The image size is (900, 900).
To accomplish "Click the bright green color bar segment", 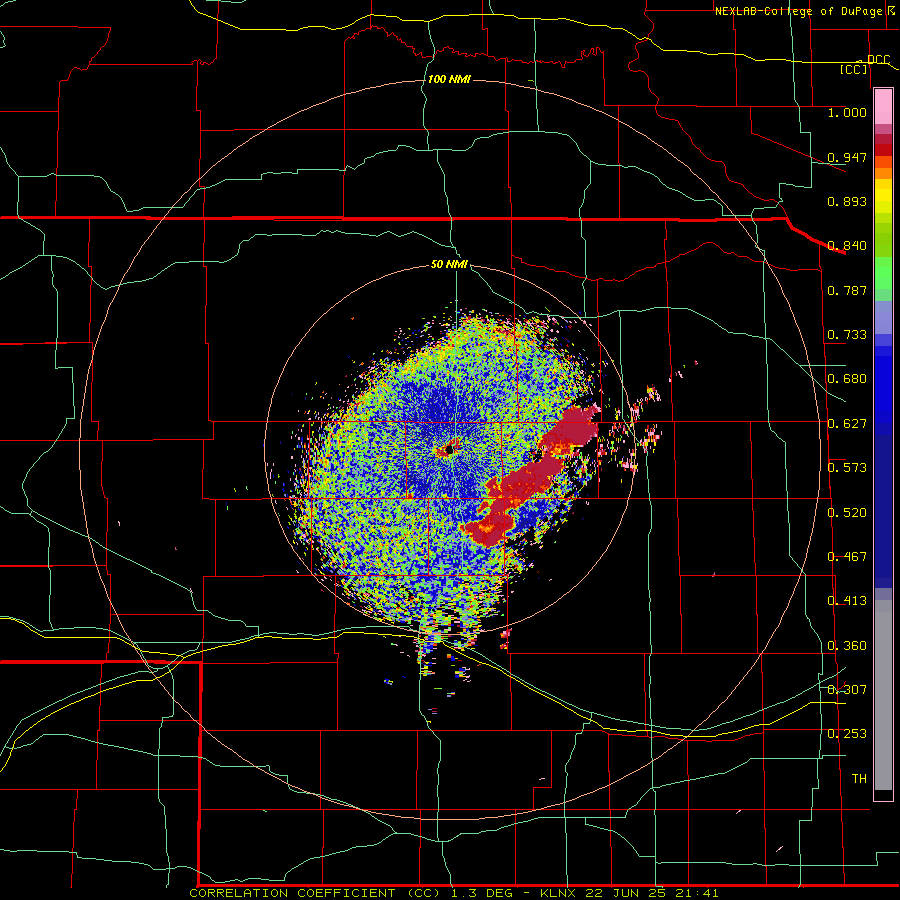I will point(883,274).
